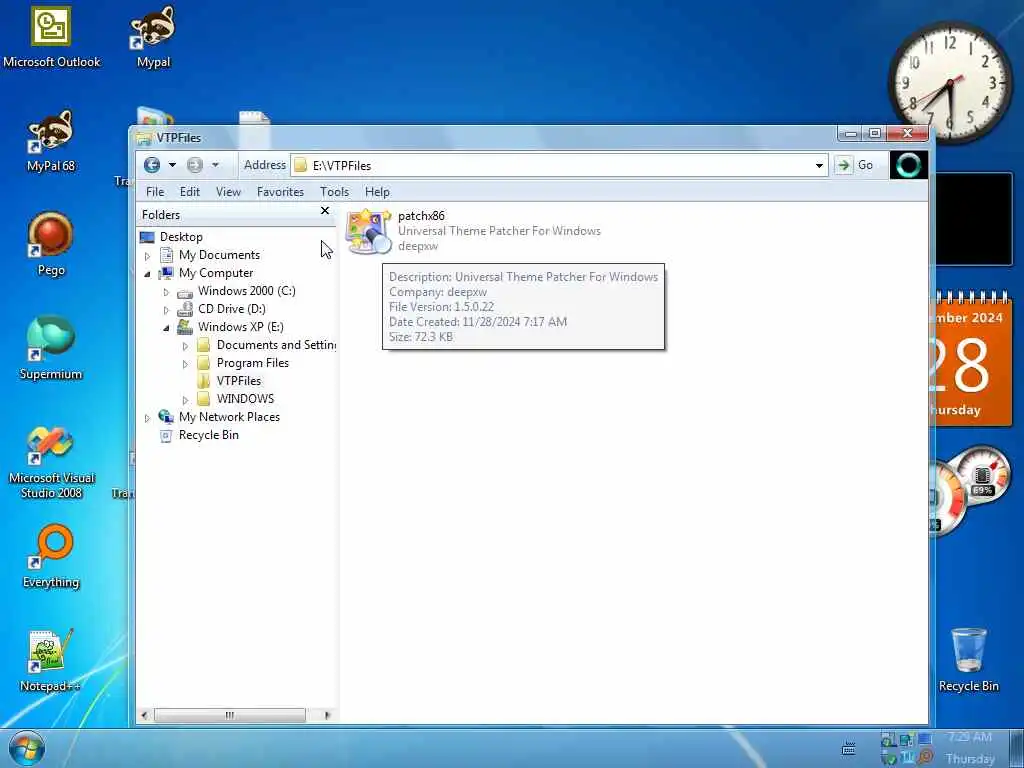The image size is (1024, 768).
Task: Click the keyboard icon in taskbar
Action: coord(848,748)
